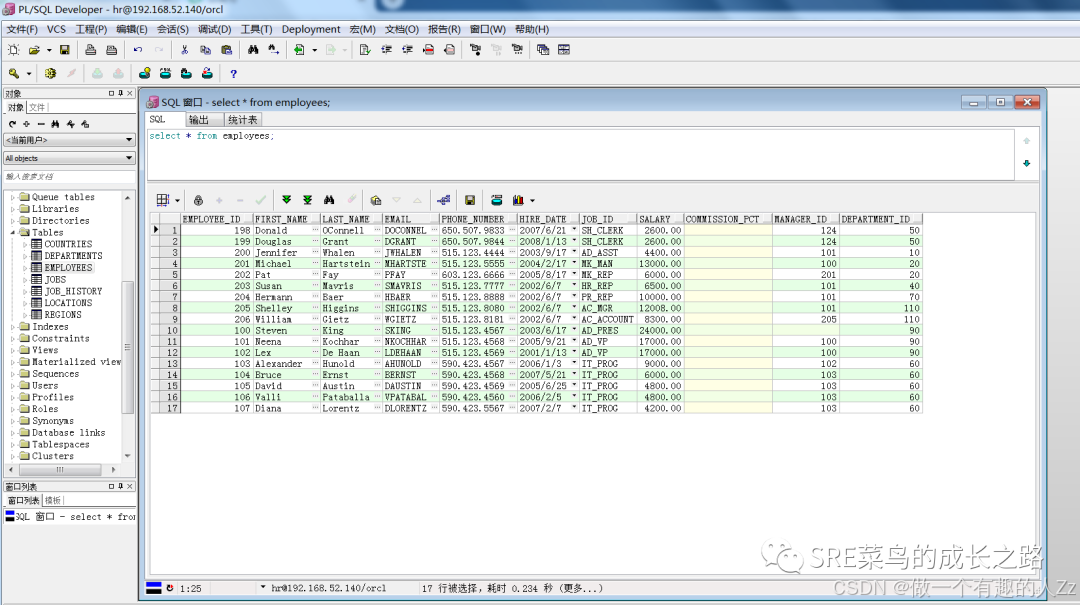The height and width of the screenshot is (605, 1080).
Task: Expand the Sequences tree node
Action: pyautogui.click(x=12, y=374)
